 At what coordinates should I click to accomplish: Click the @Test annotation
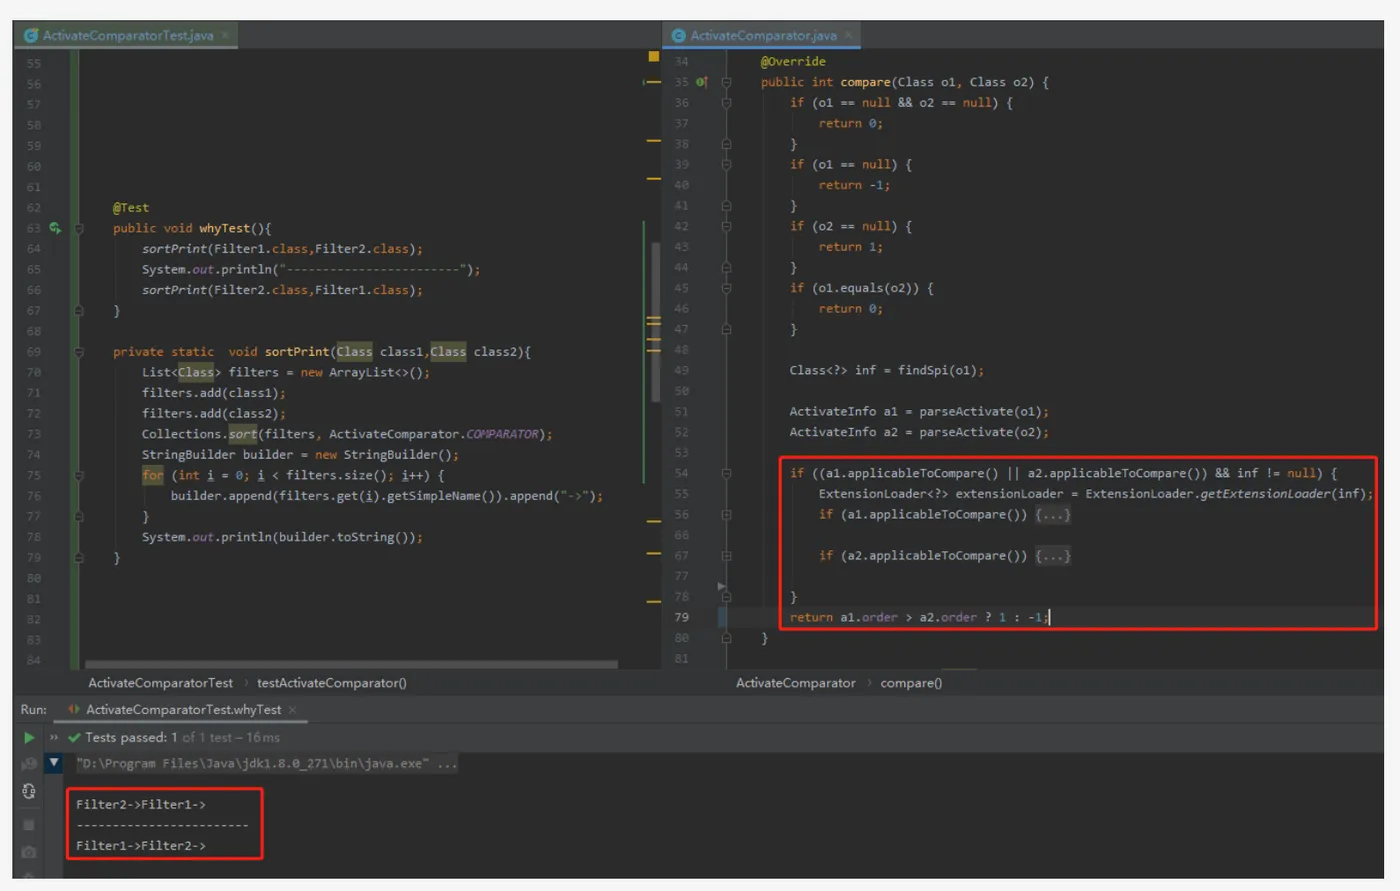tap(131, 208)
